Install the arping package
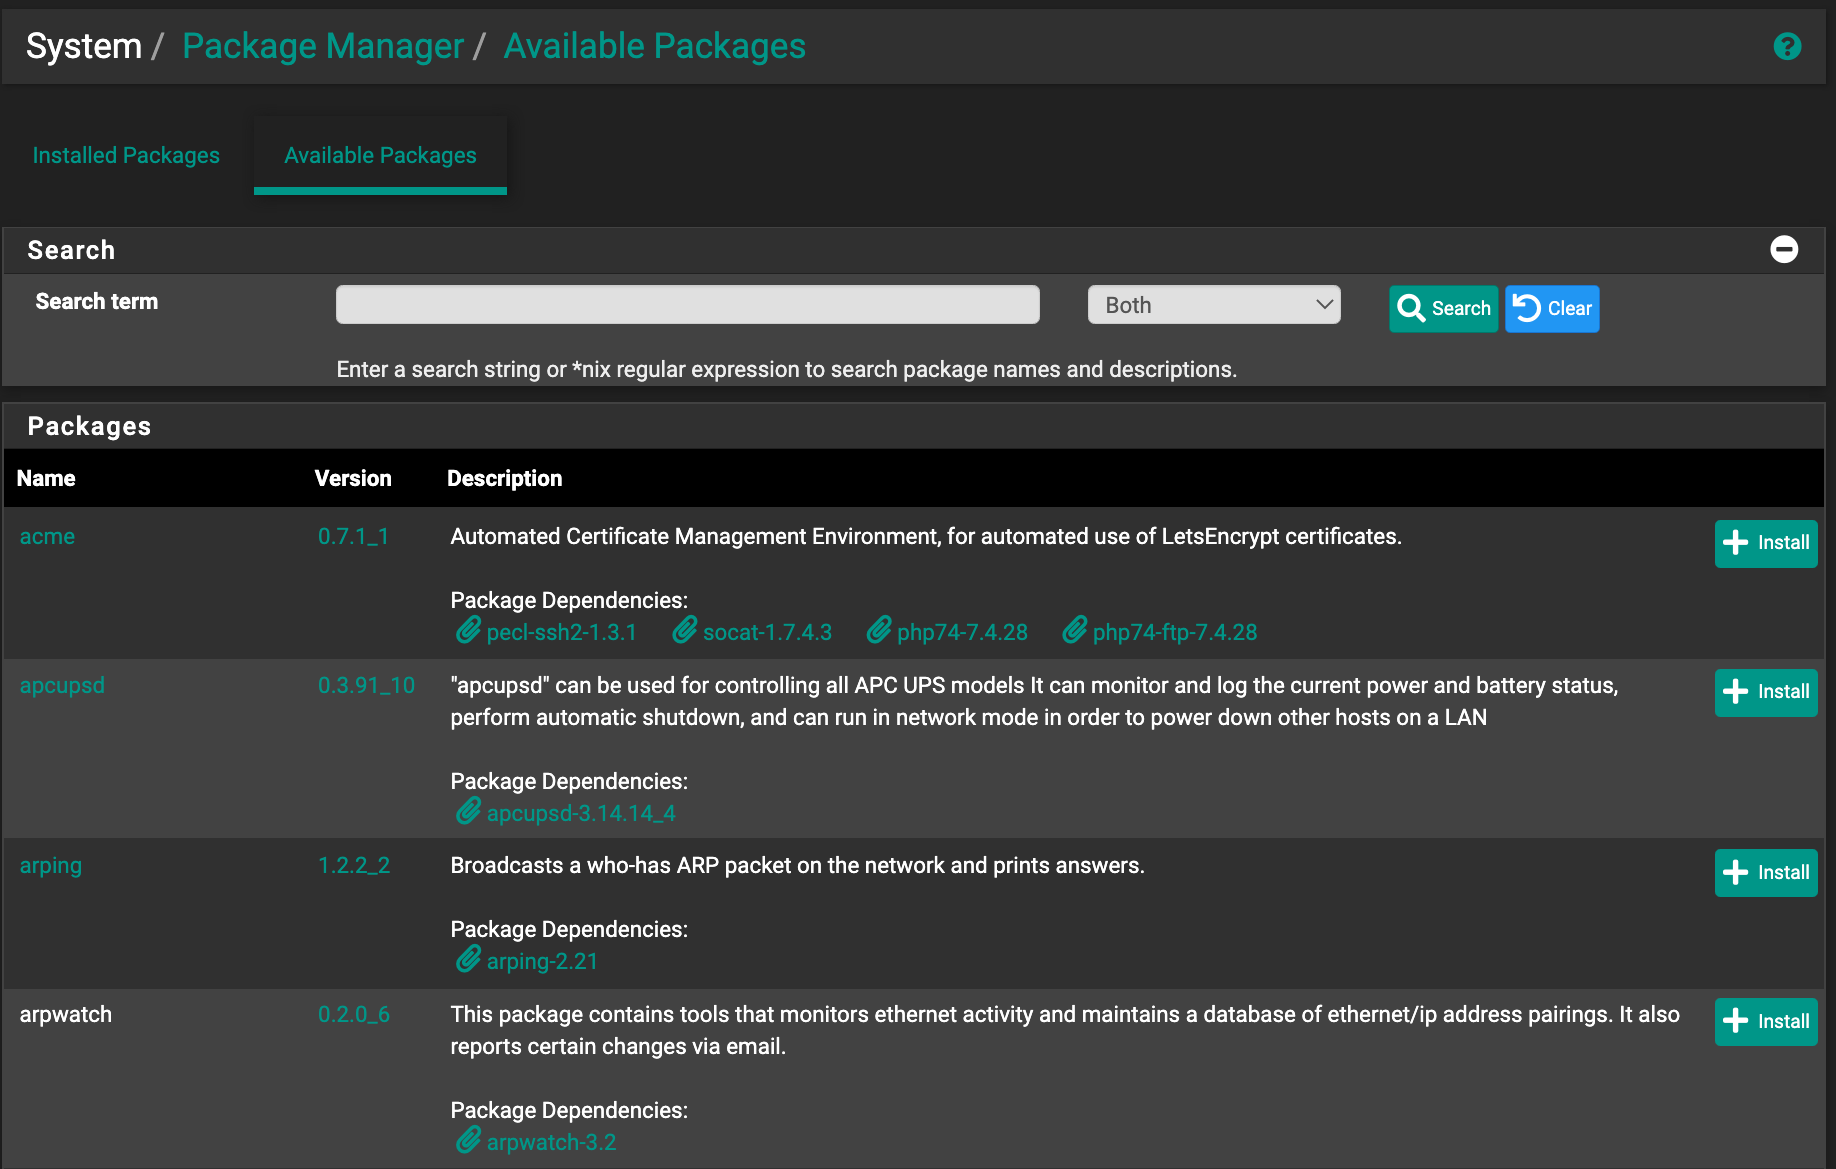 pyautogui.click(x=1765, y=873)
